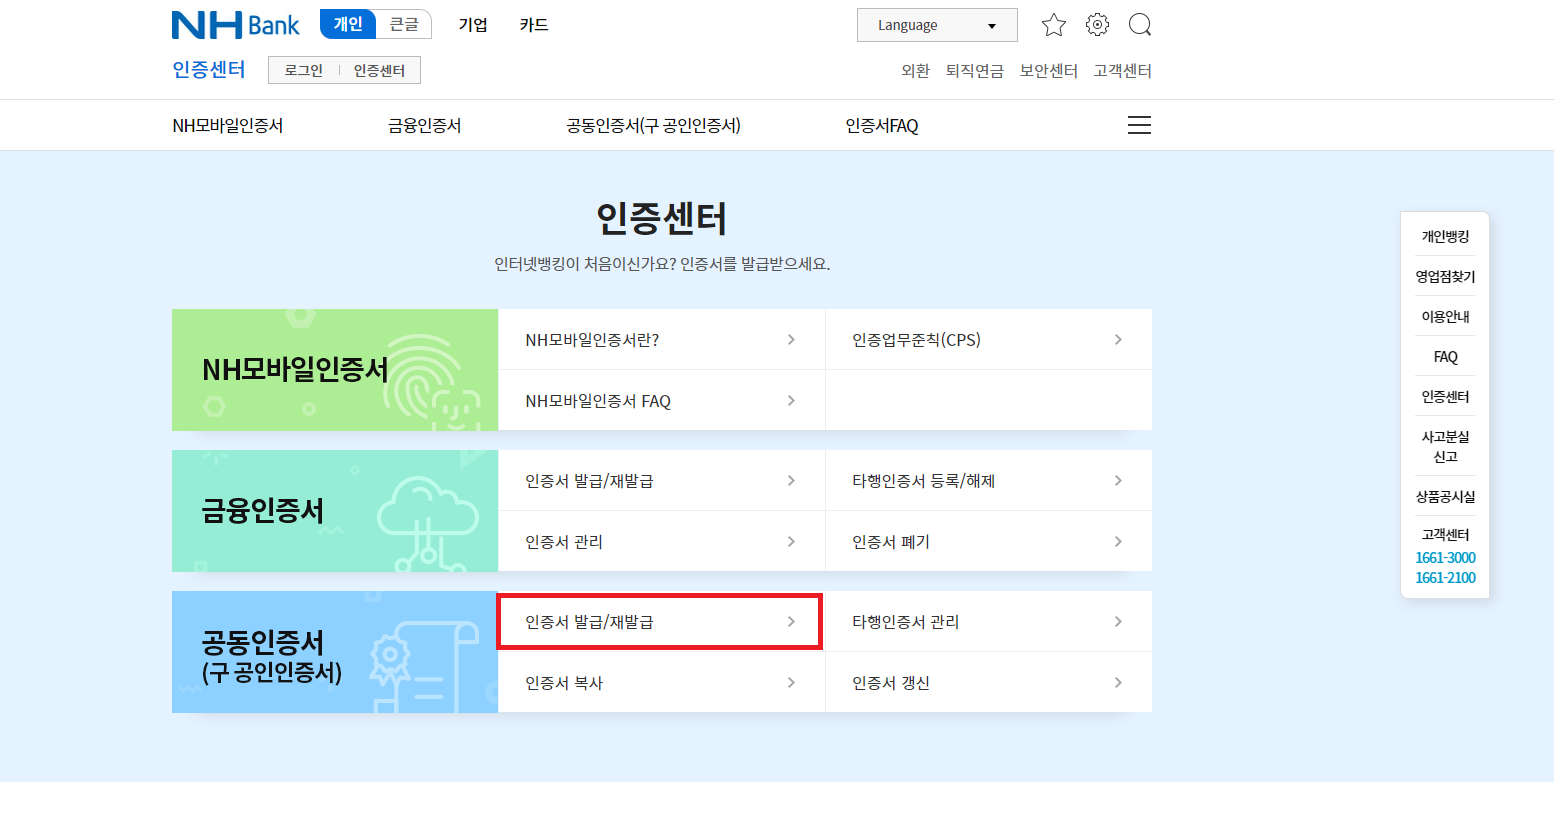Open 상품공시실 in side quick menu
Viewport: 1554px width, 817px height.
[x=1445, y=497]
